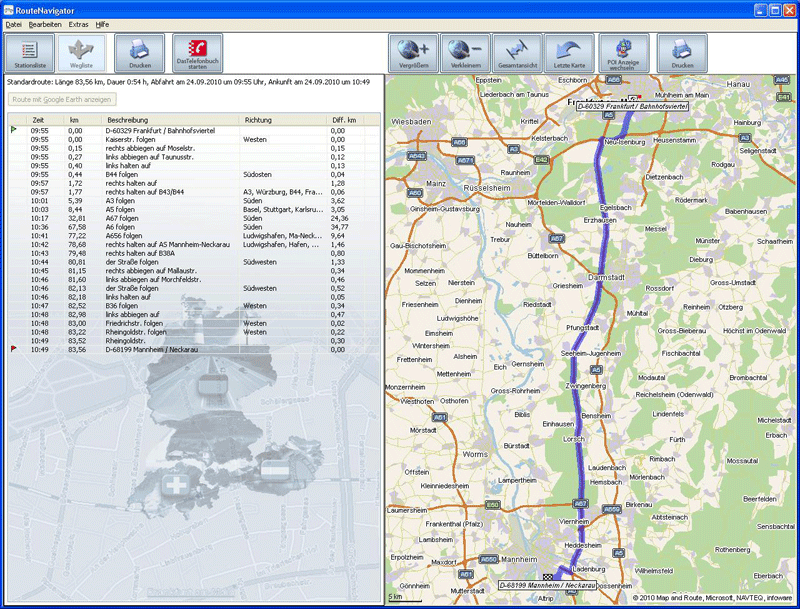
Task: Select row 'B44 folgen'
Action: coord(194,174)
